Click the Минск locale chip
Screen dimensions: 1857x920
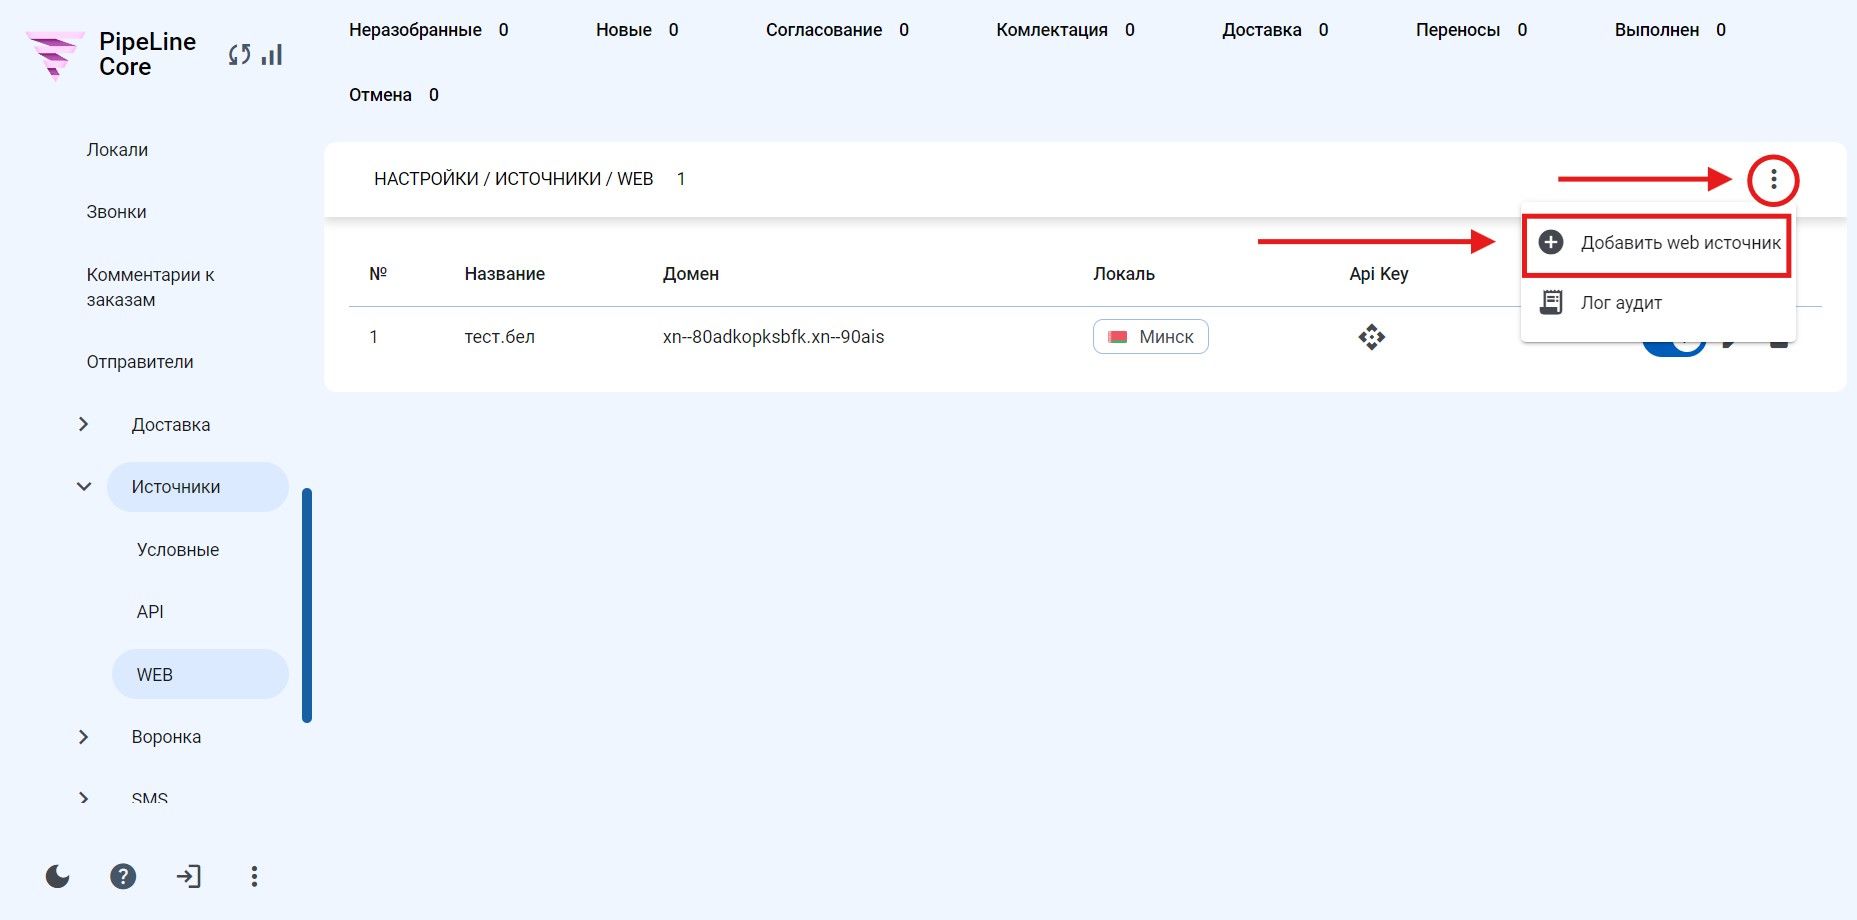click(x=1151, y=337)
